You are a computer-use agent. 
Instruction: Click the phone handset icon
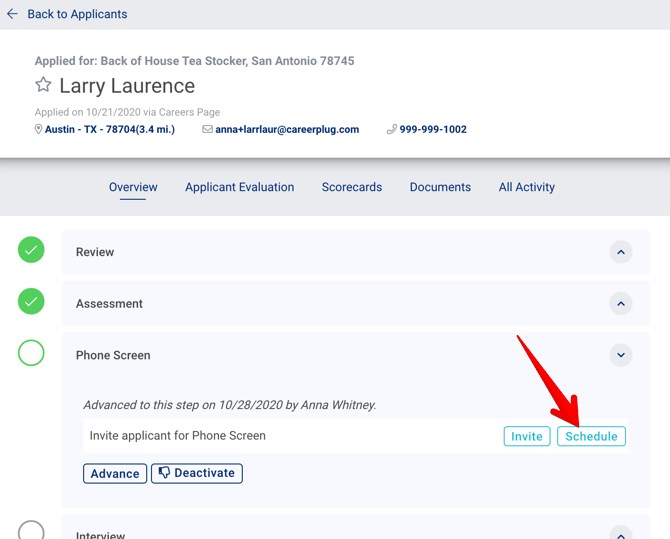[392, 129]
